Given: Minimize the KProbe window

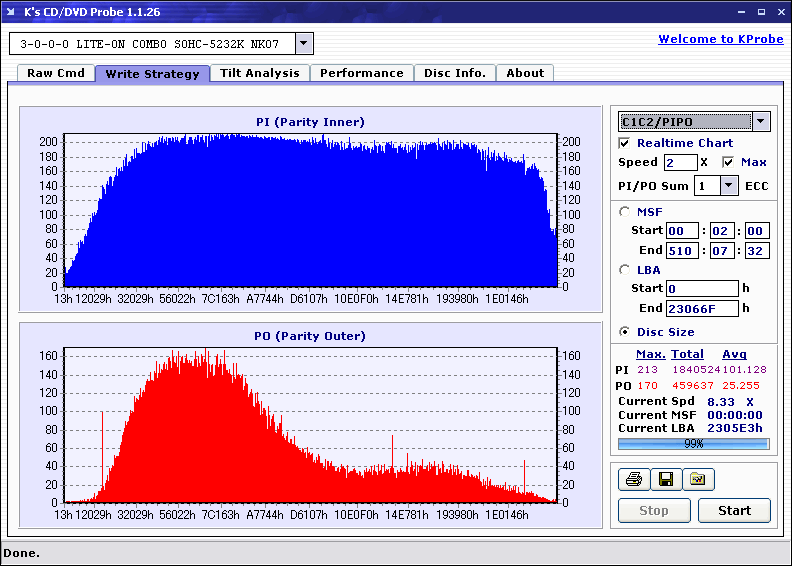Looking at the screenshot, I should (x=741, y=12).
